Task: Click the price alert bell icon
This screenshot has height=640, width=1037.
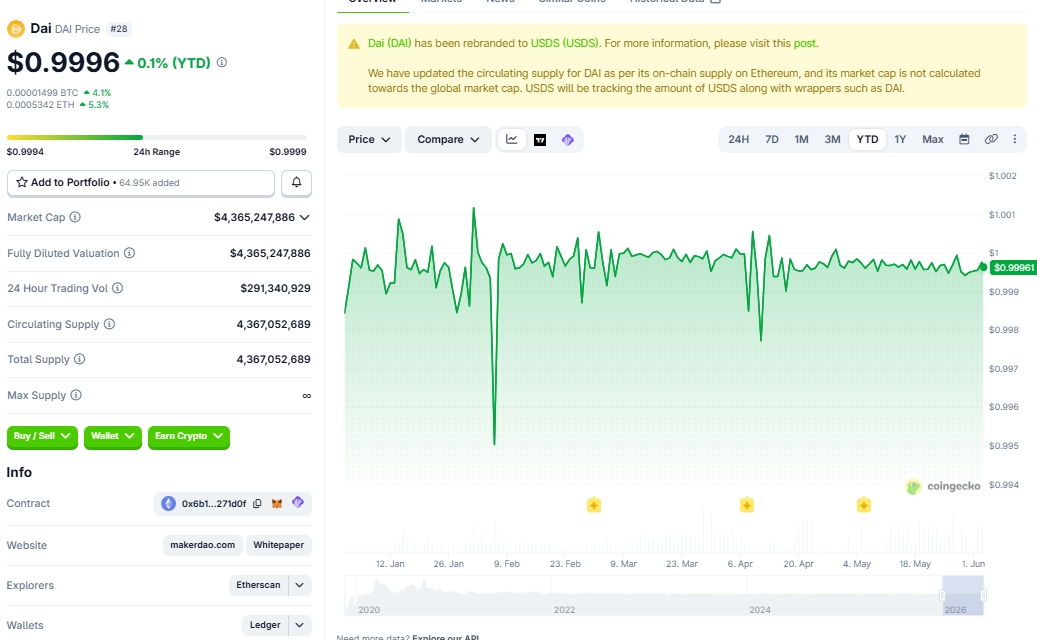Action: point(296,182)
